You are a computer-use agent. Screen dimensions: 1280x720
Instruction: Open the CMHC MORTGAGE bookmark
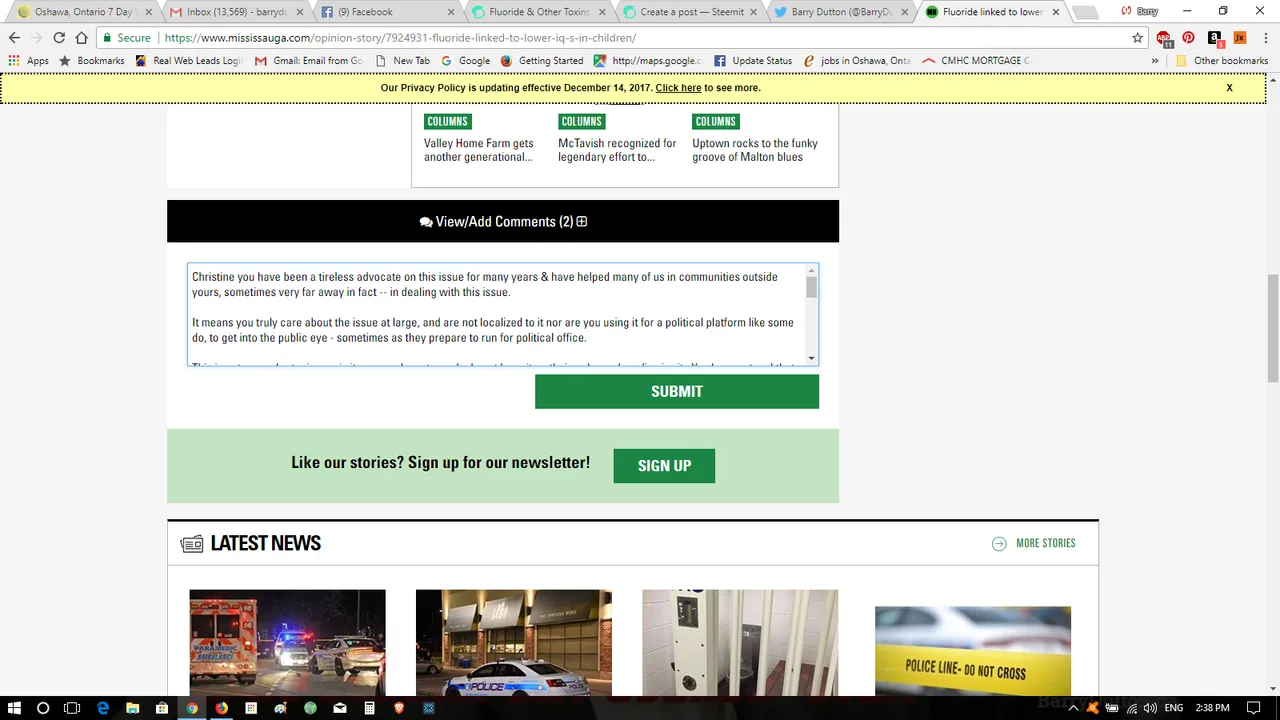click(x=975, y=61)
